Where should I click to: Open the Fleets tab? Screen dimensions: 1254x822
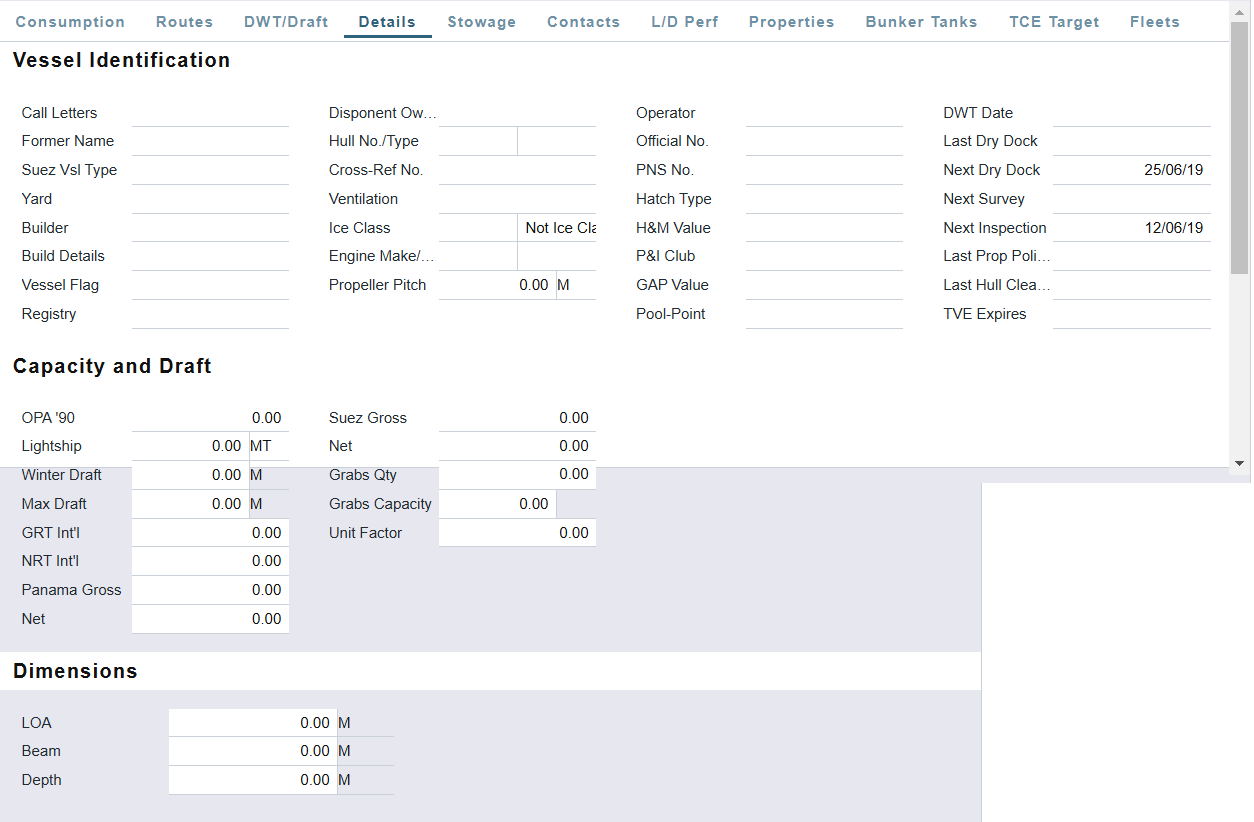click(1154, 21)
